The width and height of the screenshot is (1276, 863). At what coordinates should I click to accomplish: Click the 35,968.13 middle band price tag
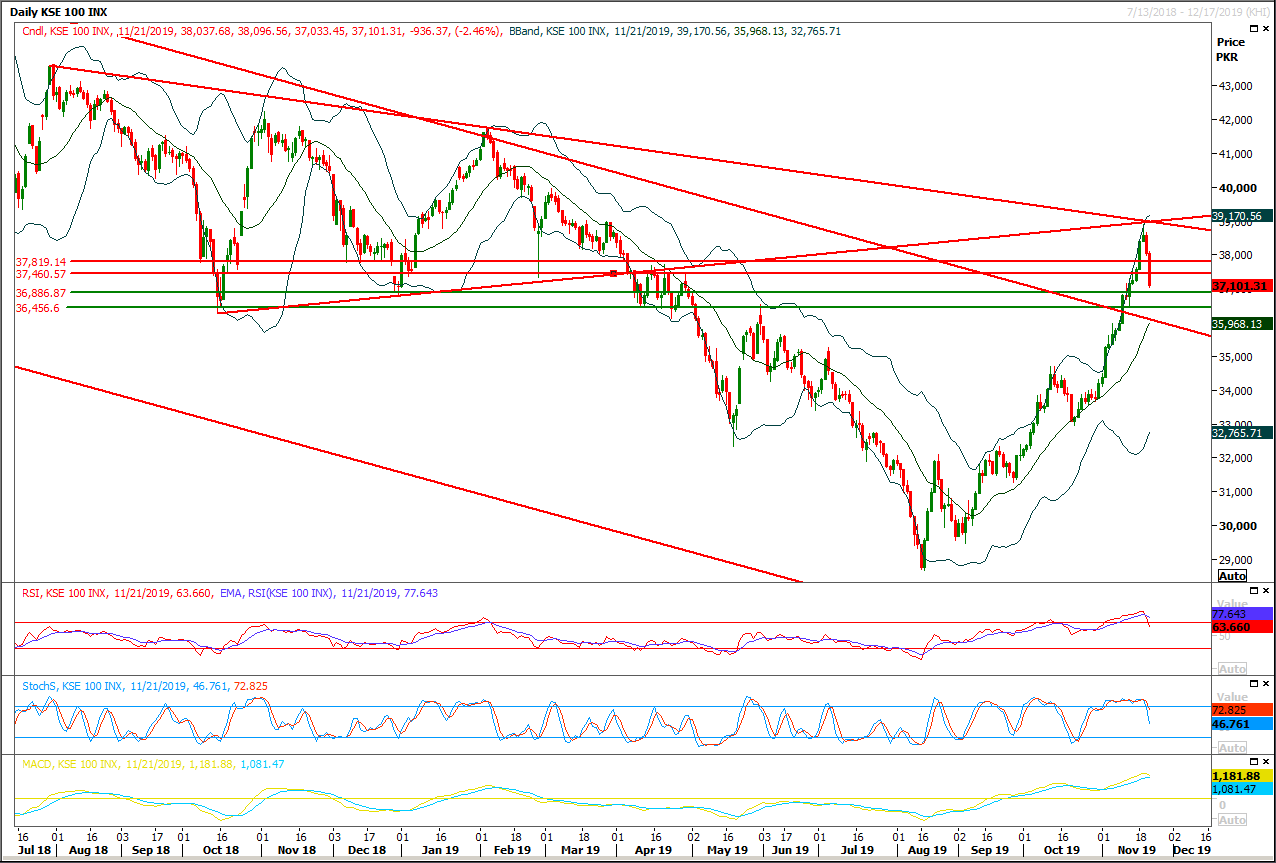[1242, 324]
